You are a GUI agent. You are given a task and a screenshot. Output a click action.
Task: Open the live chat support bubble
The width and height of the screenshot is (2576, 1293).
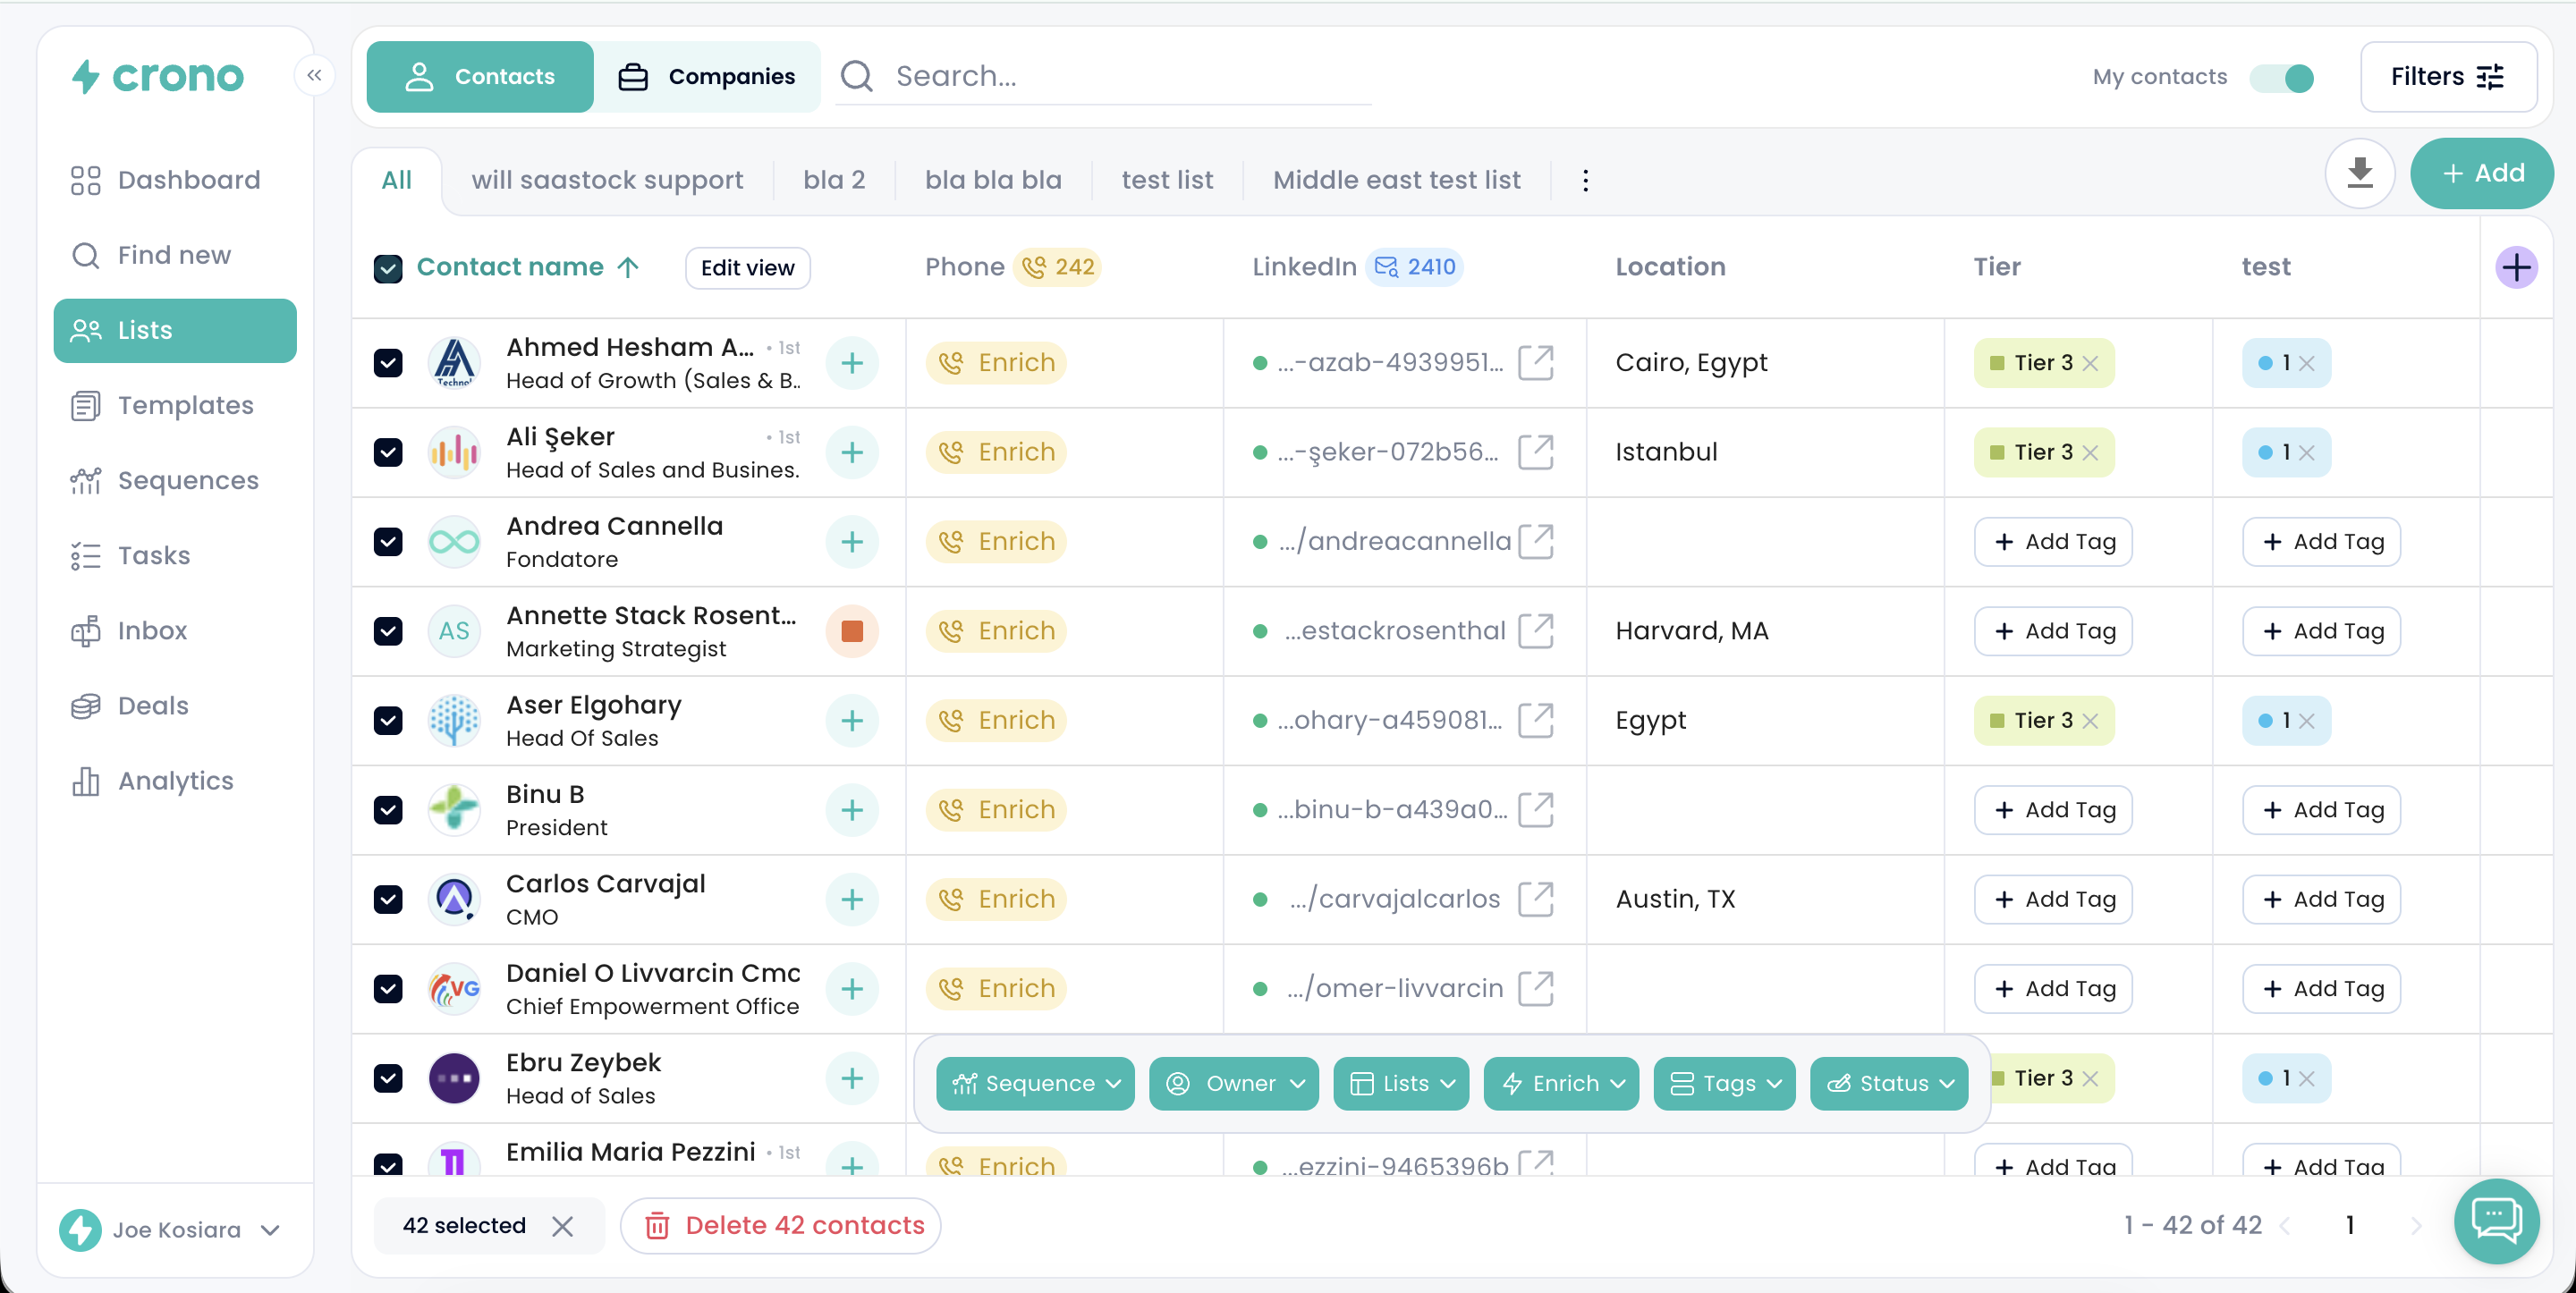click(x=2496, y=1220)
